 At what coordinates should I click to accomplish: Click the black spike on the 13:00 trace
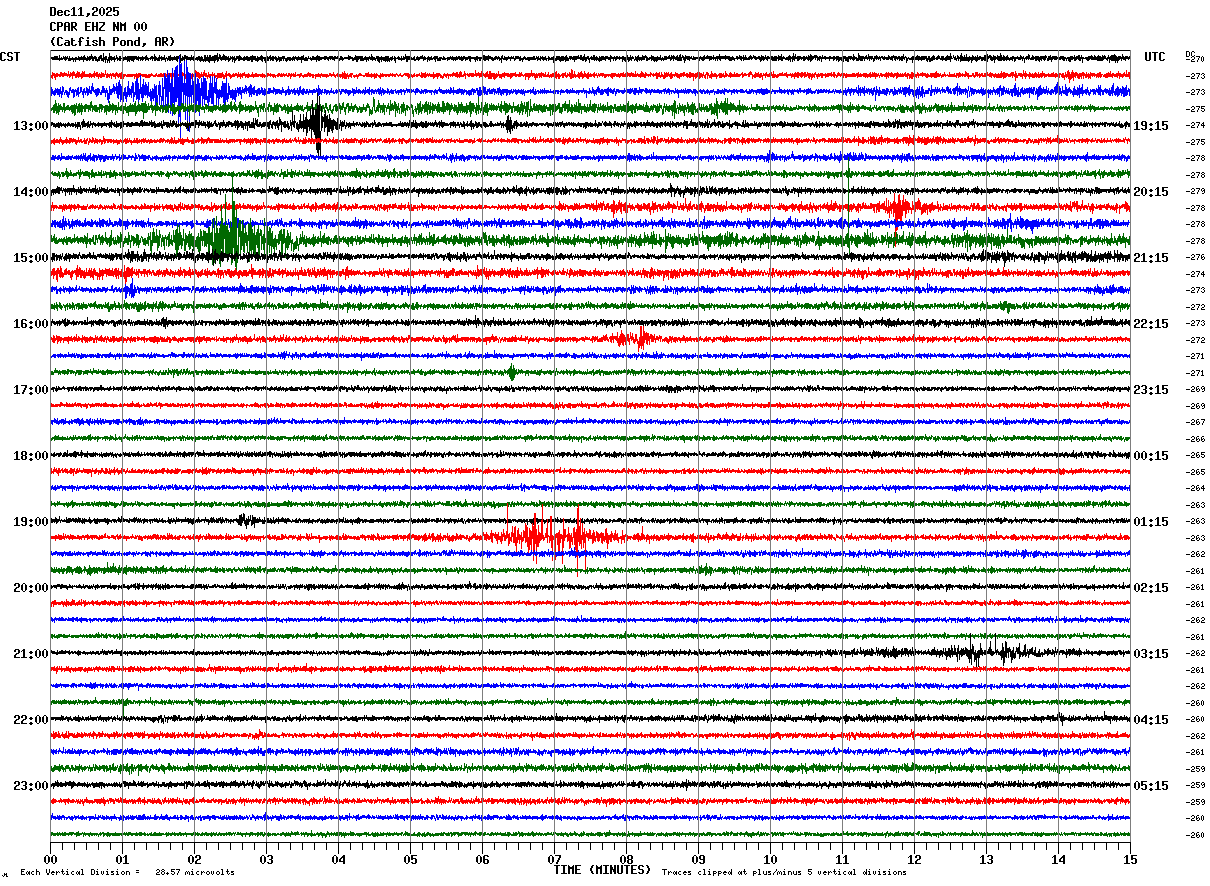[317, 125]
